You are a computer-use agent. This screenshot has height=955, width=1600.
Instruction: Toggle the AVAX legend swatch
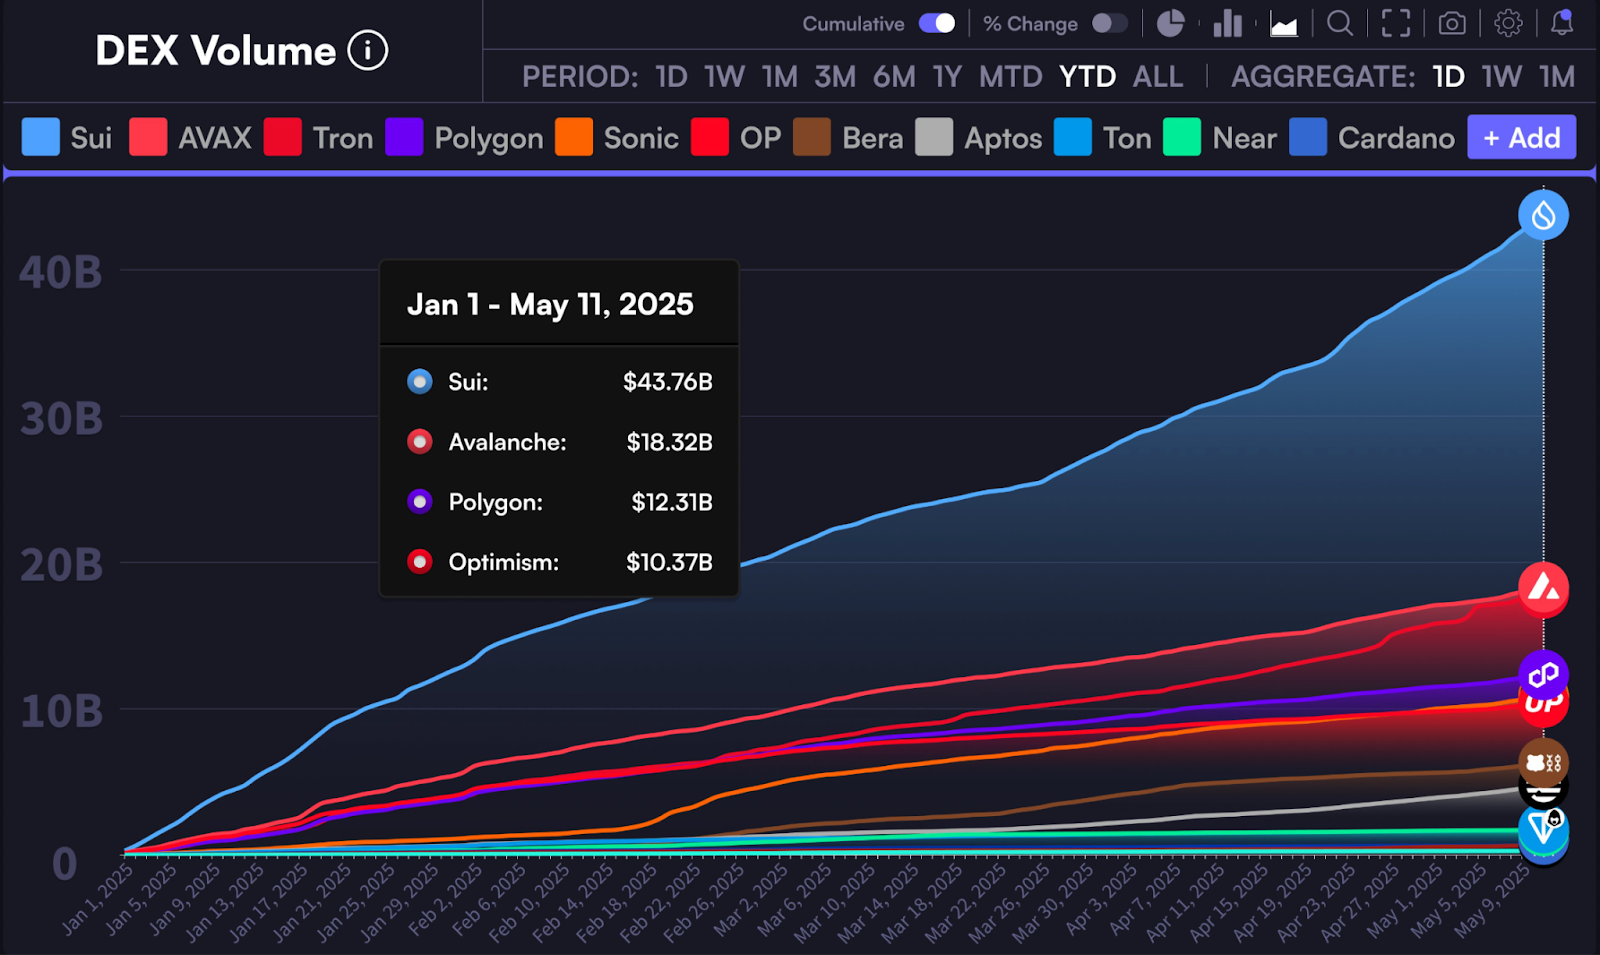[148, 137]
